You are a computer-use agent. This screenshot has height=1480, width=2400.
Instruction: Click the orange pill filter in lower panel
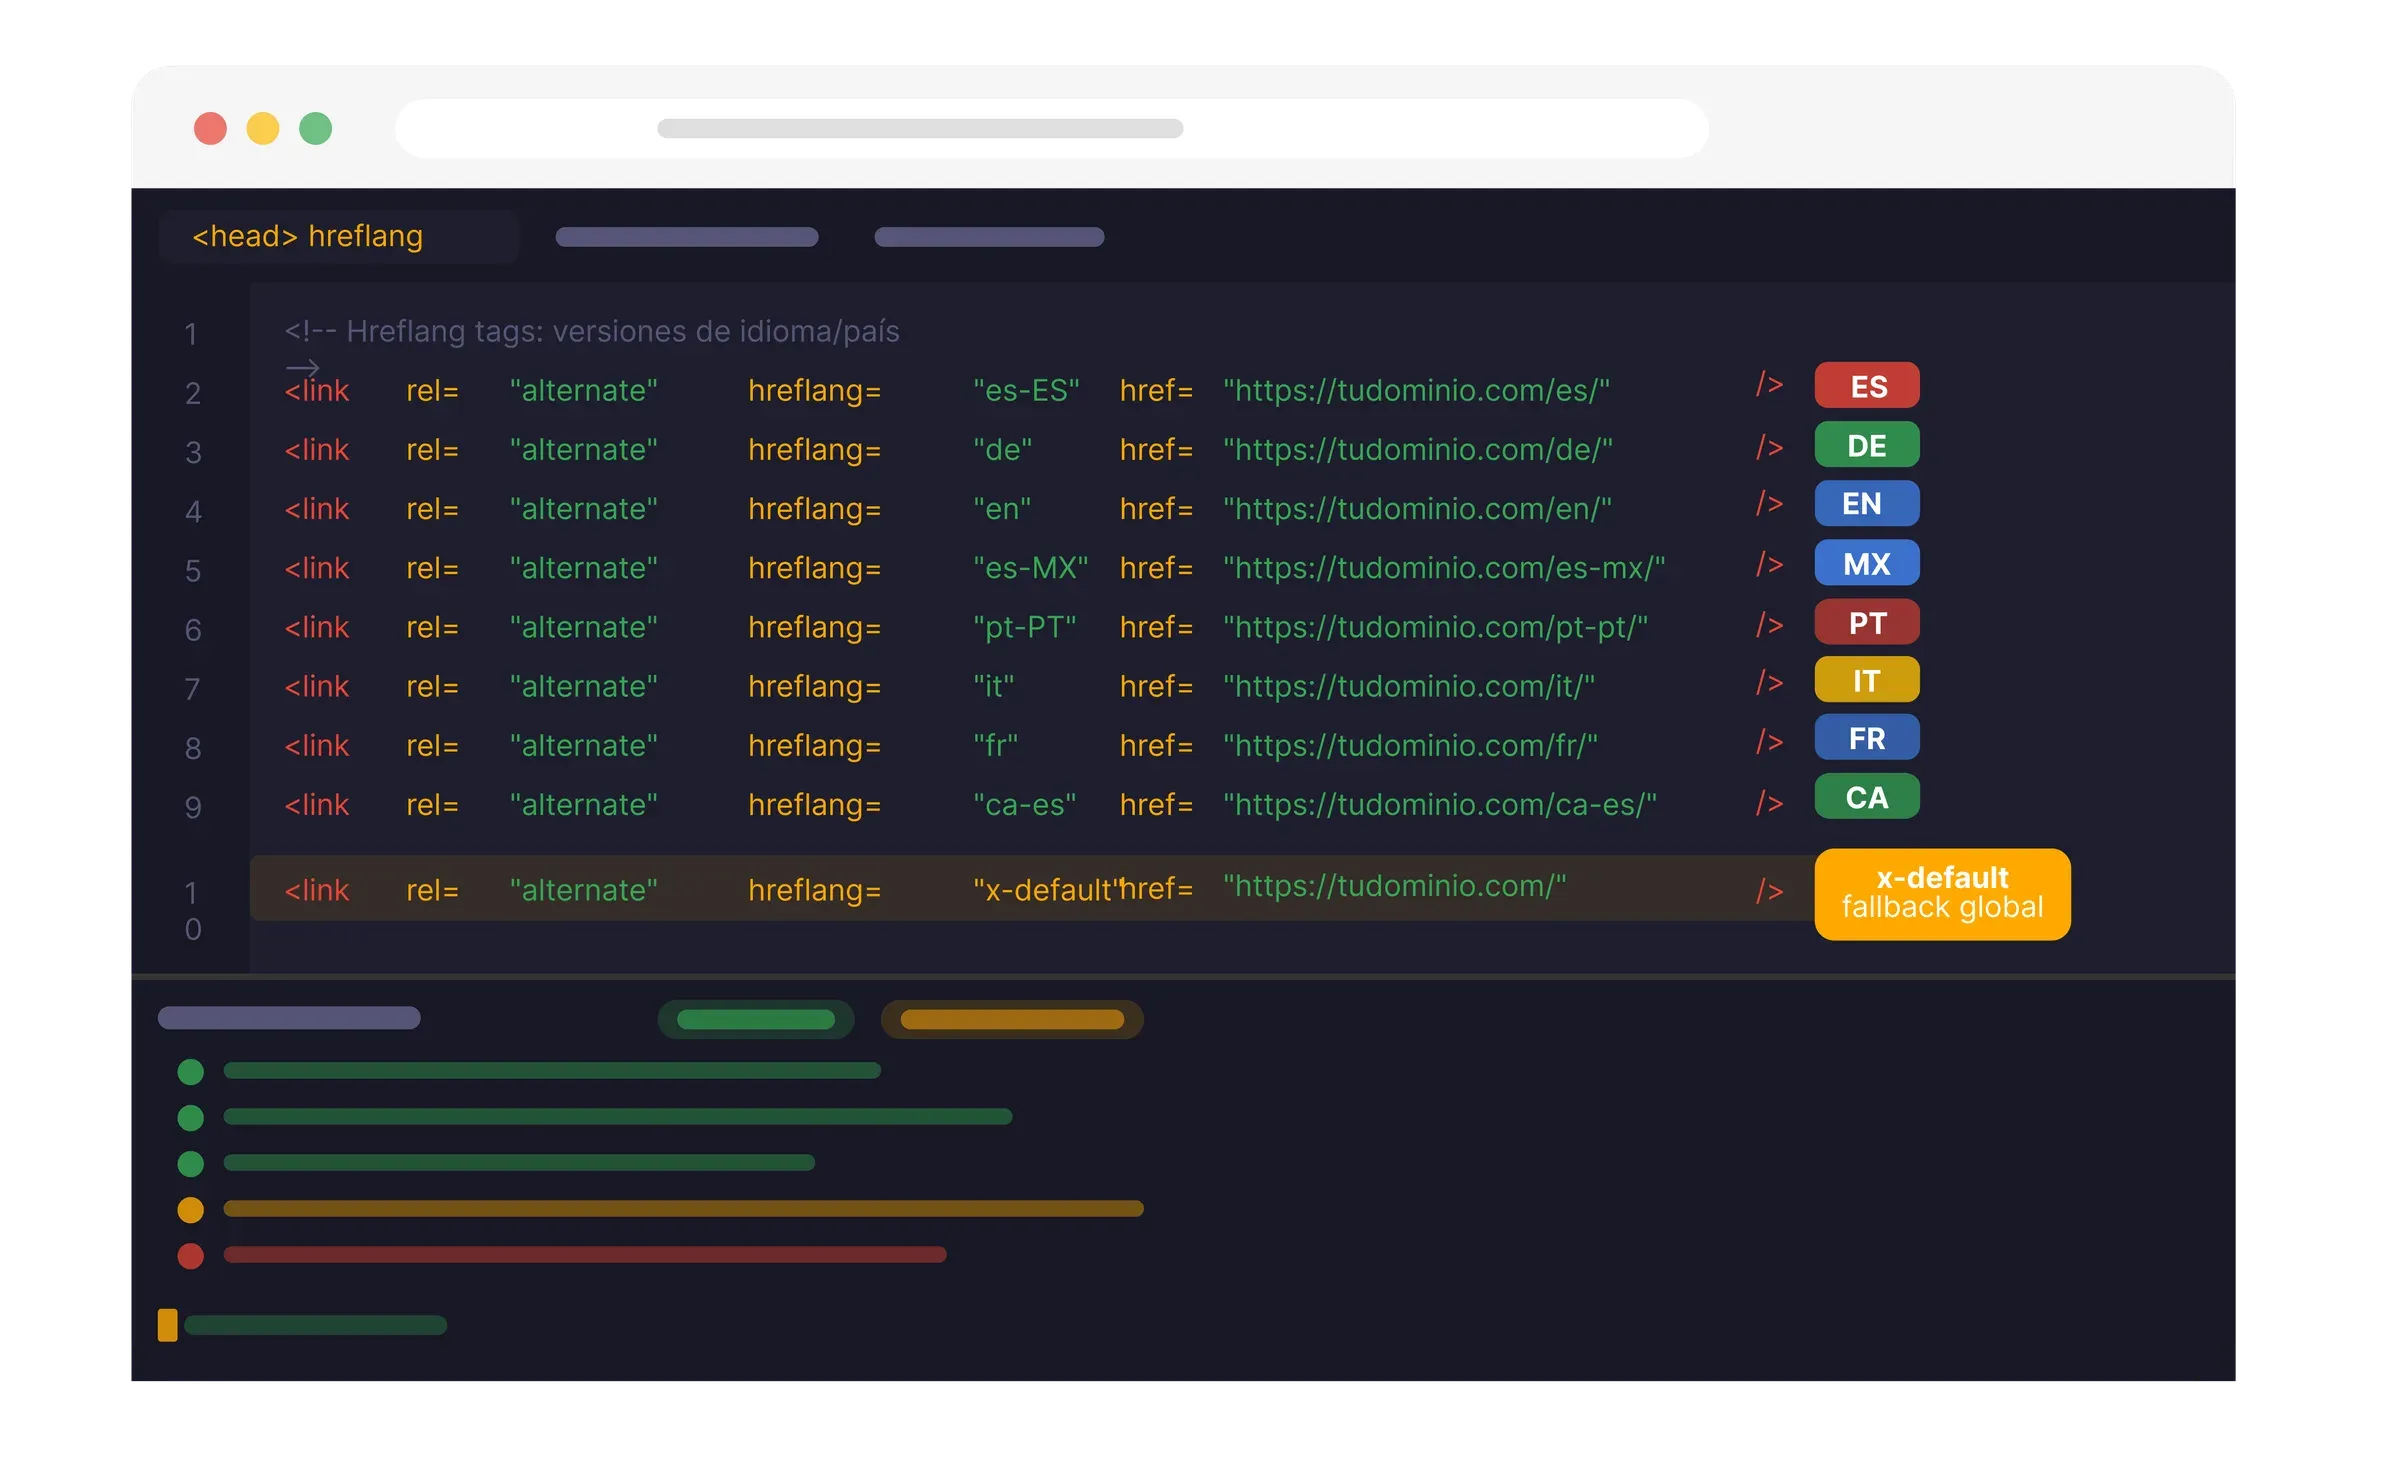1012,1019
